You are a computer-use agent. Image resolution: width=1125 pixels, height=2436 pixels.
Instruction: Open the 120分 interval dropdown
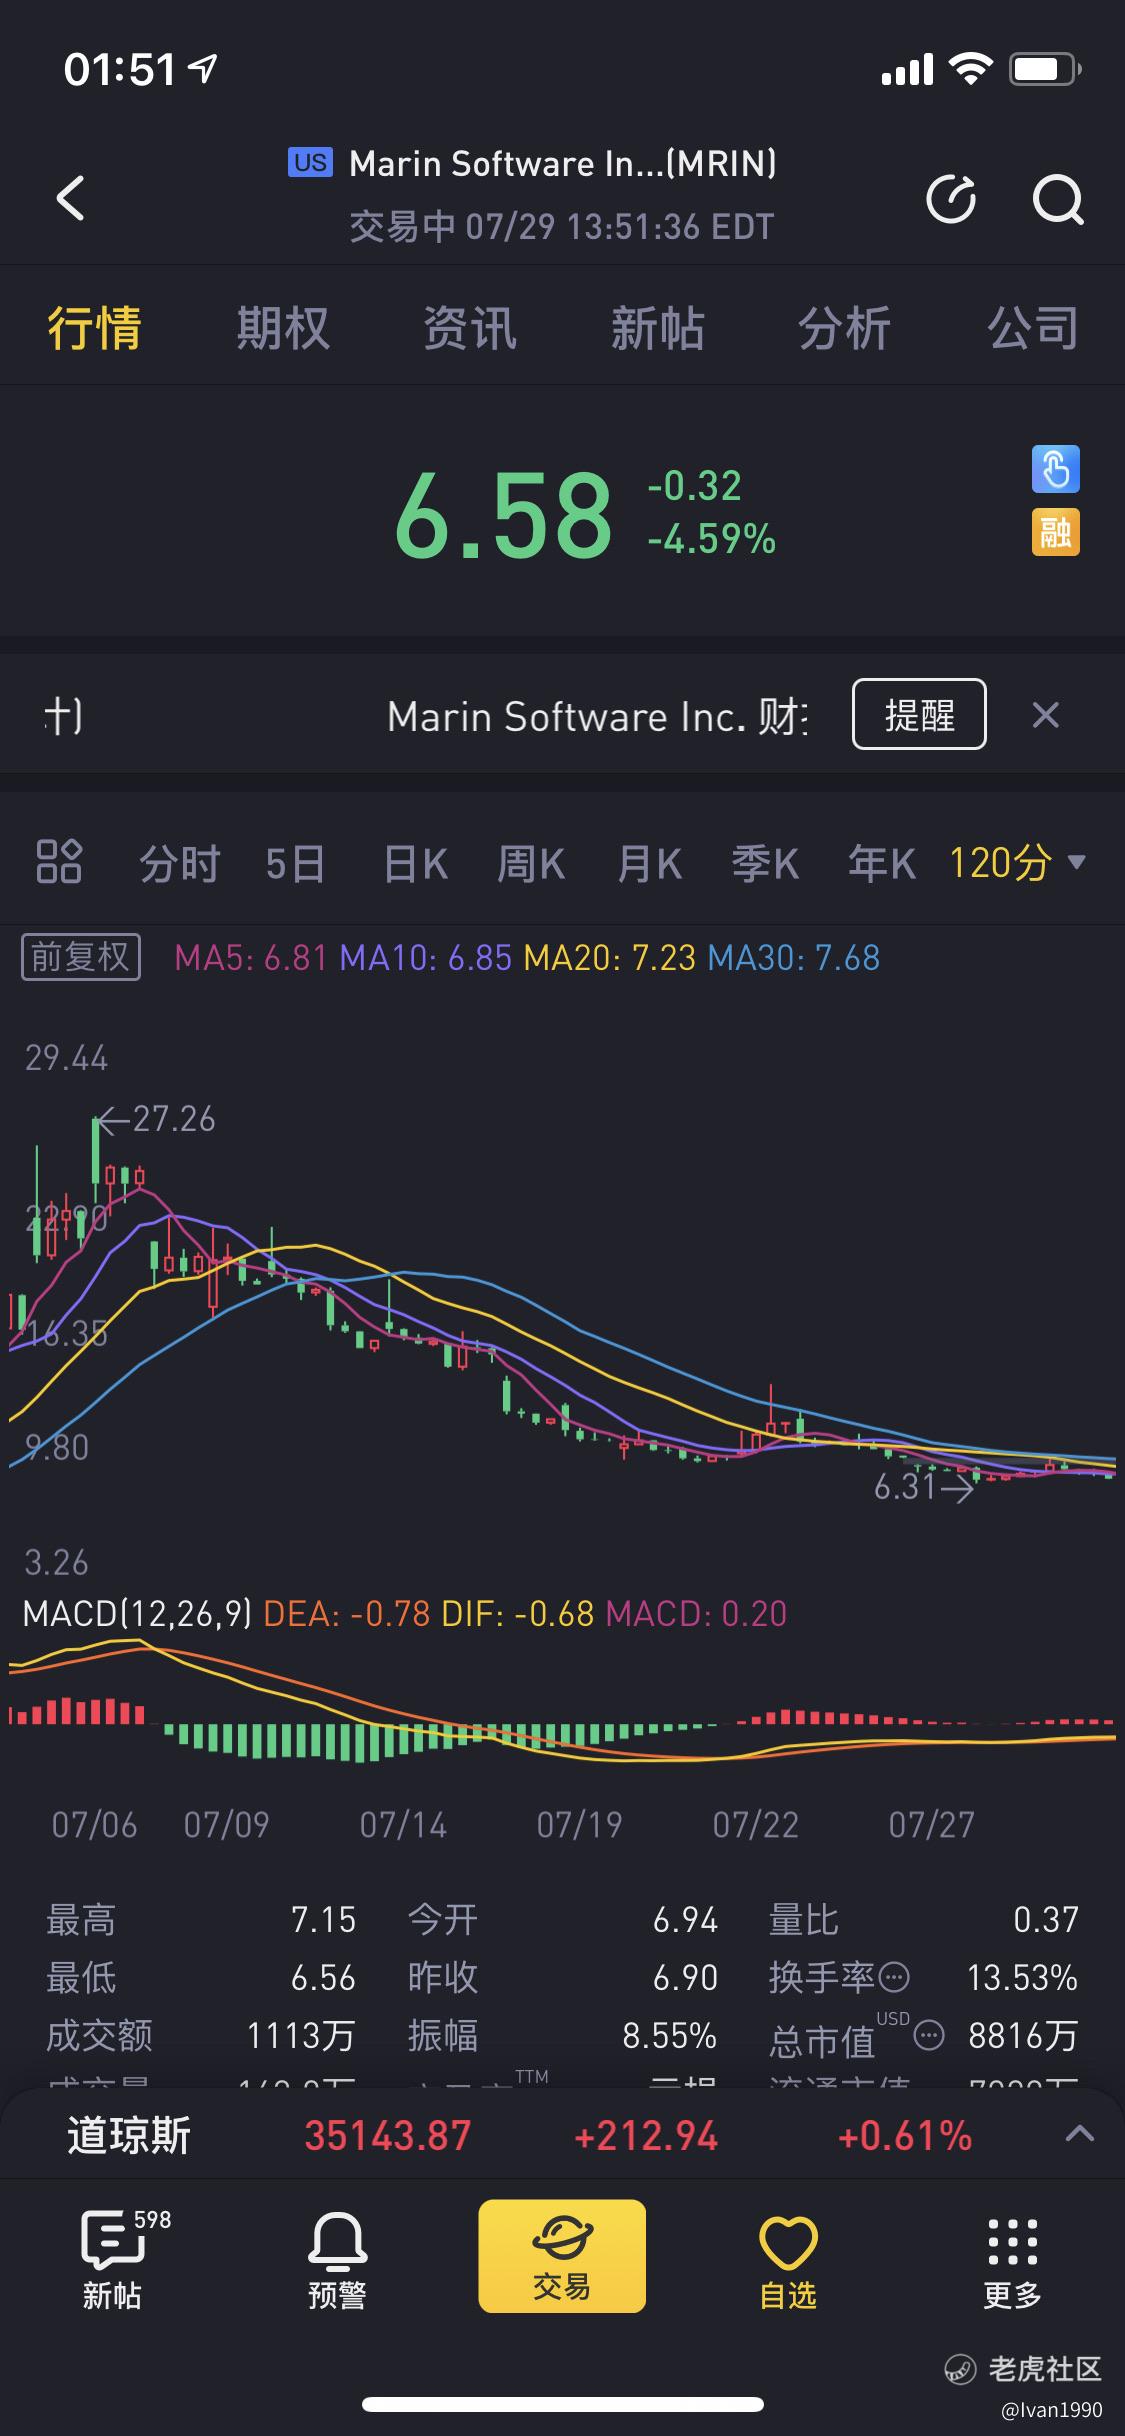1017,862
